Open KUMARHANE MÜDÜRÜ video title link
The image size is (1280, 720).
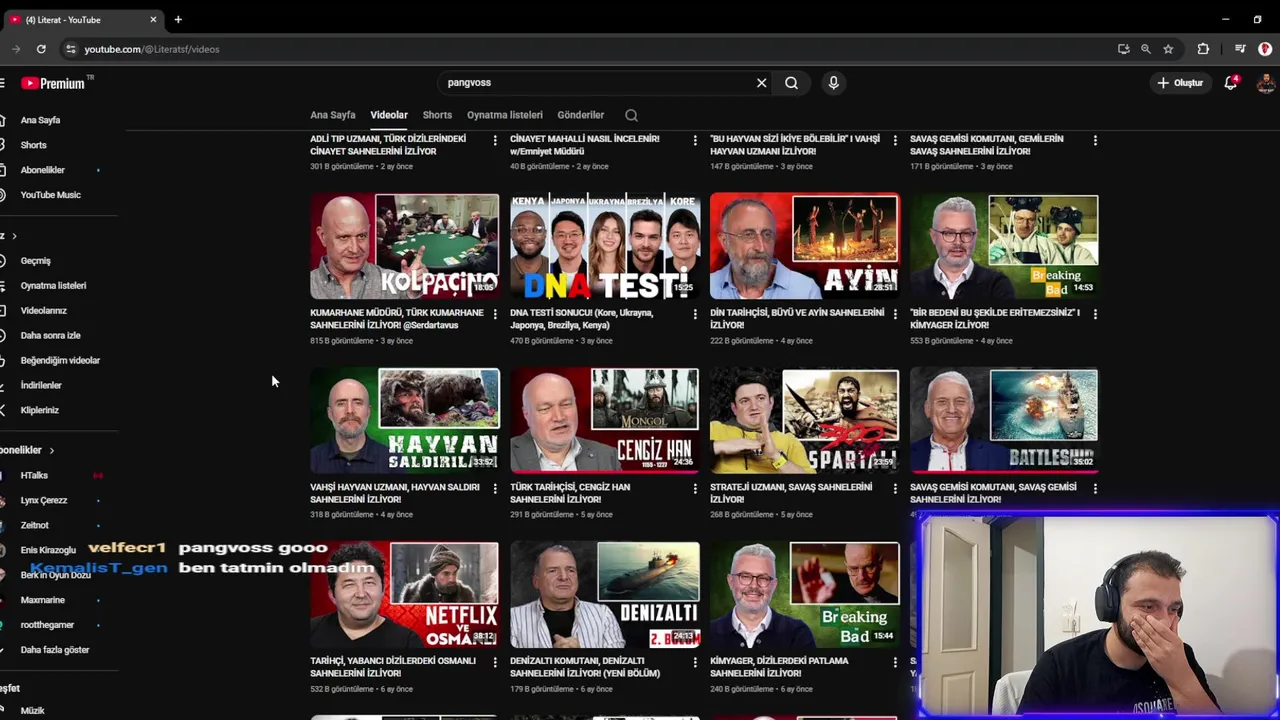click(x=397, y=319)
